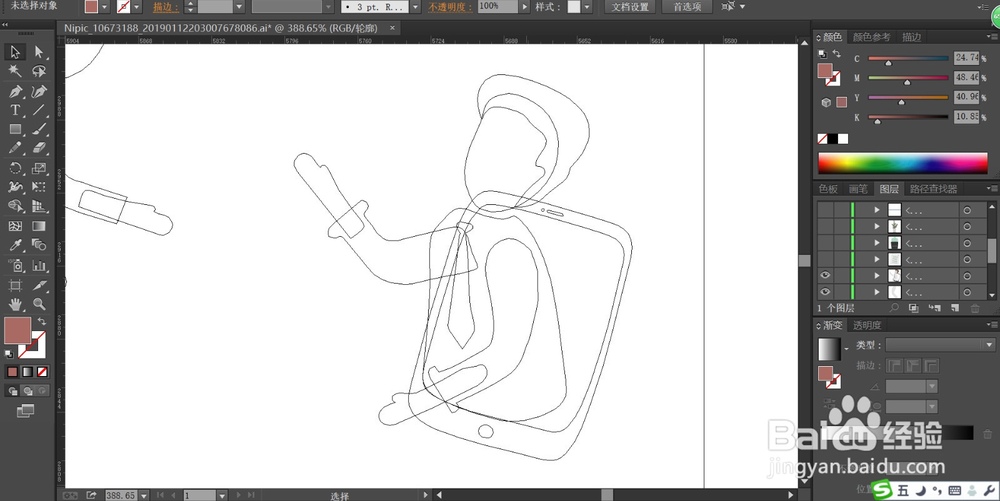Screen dimensions: 1000x501
Task: Switch to 色板 (Swatches) tab
Action: pyautogui.click(x=828, y=189)
